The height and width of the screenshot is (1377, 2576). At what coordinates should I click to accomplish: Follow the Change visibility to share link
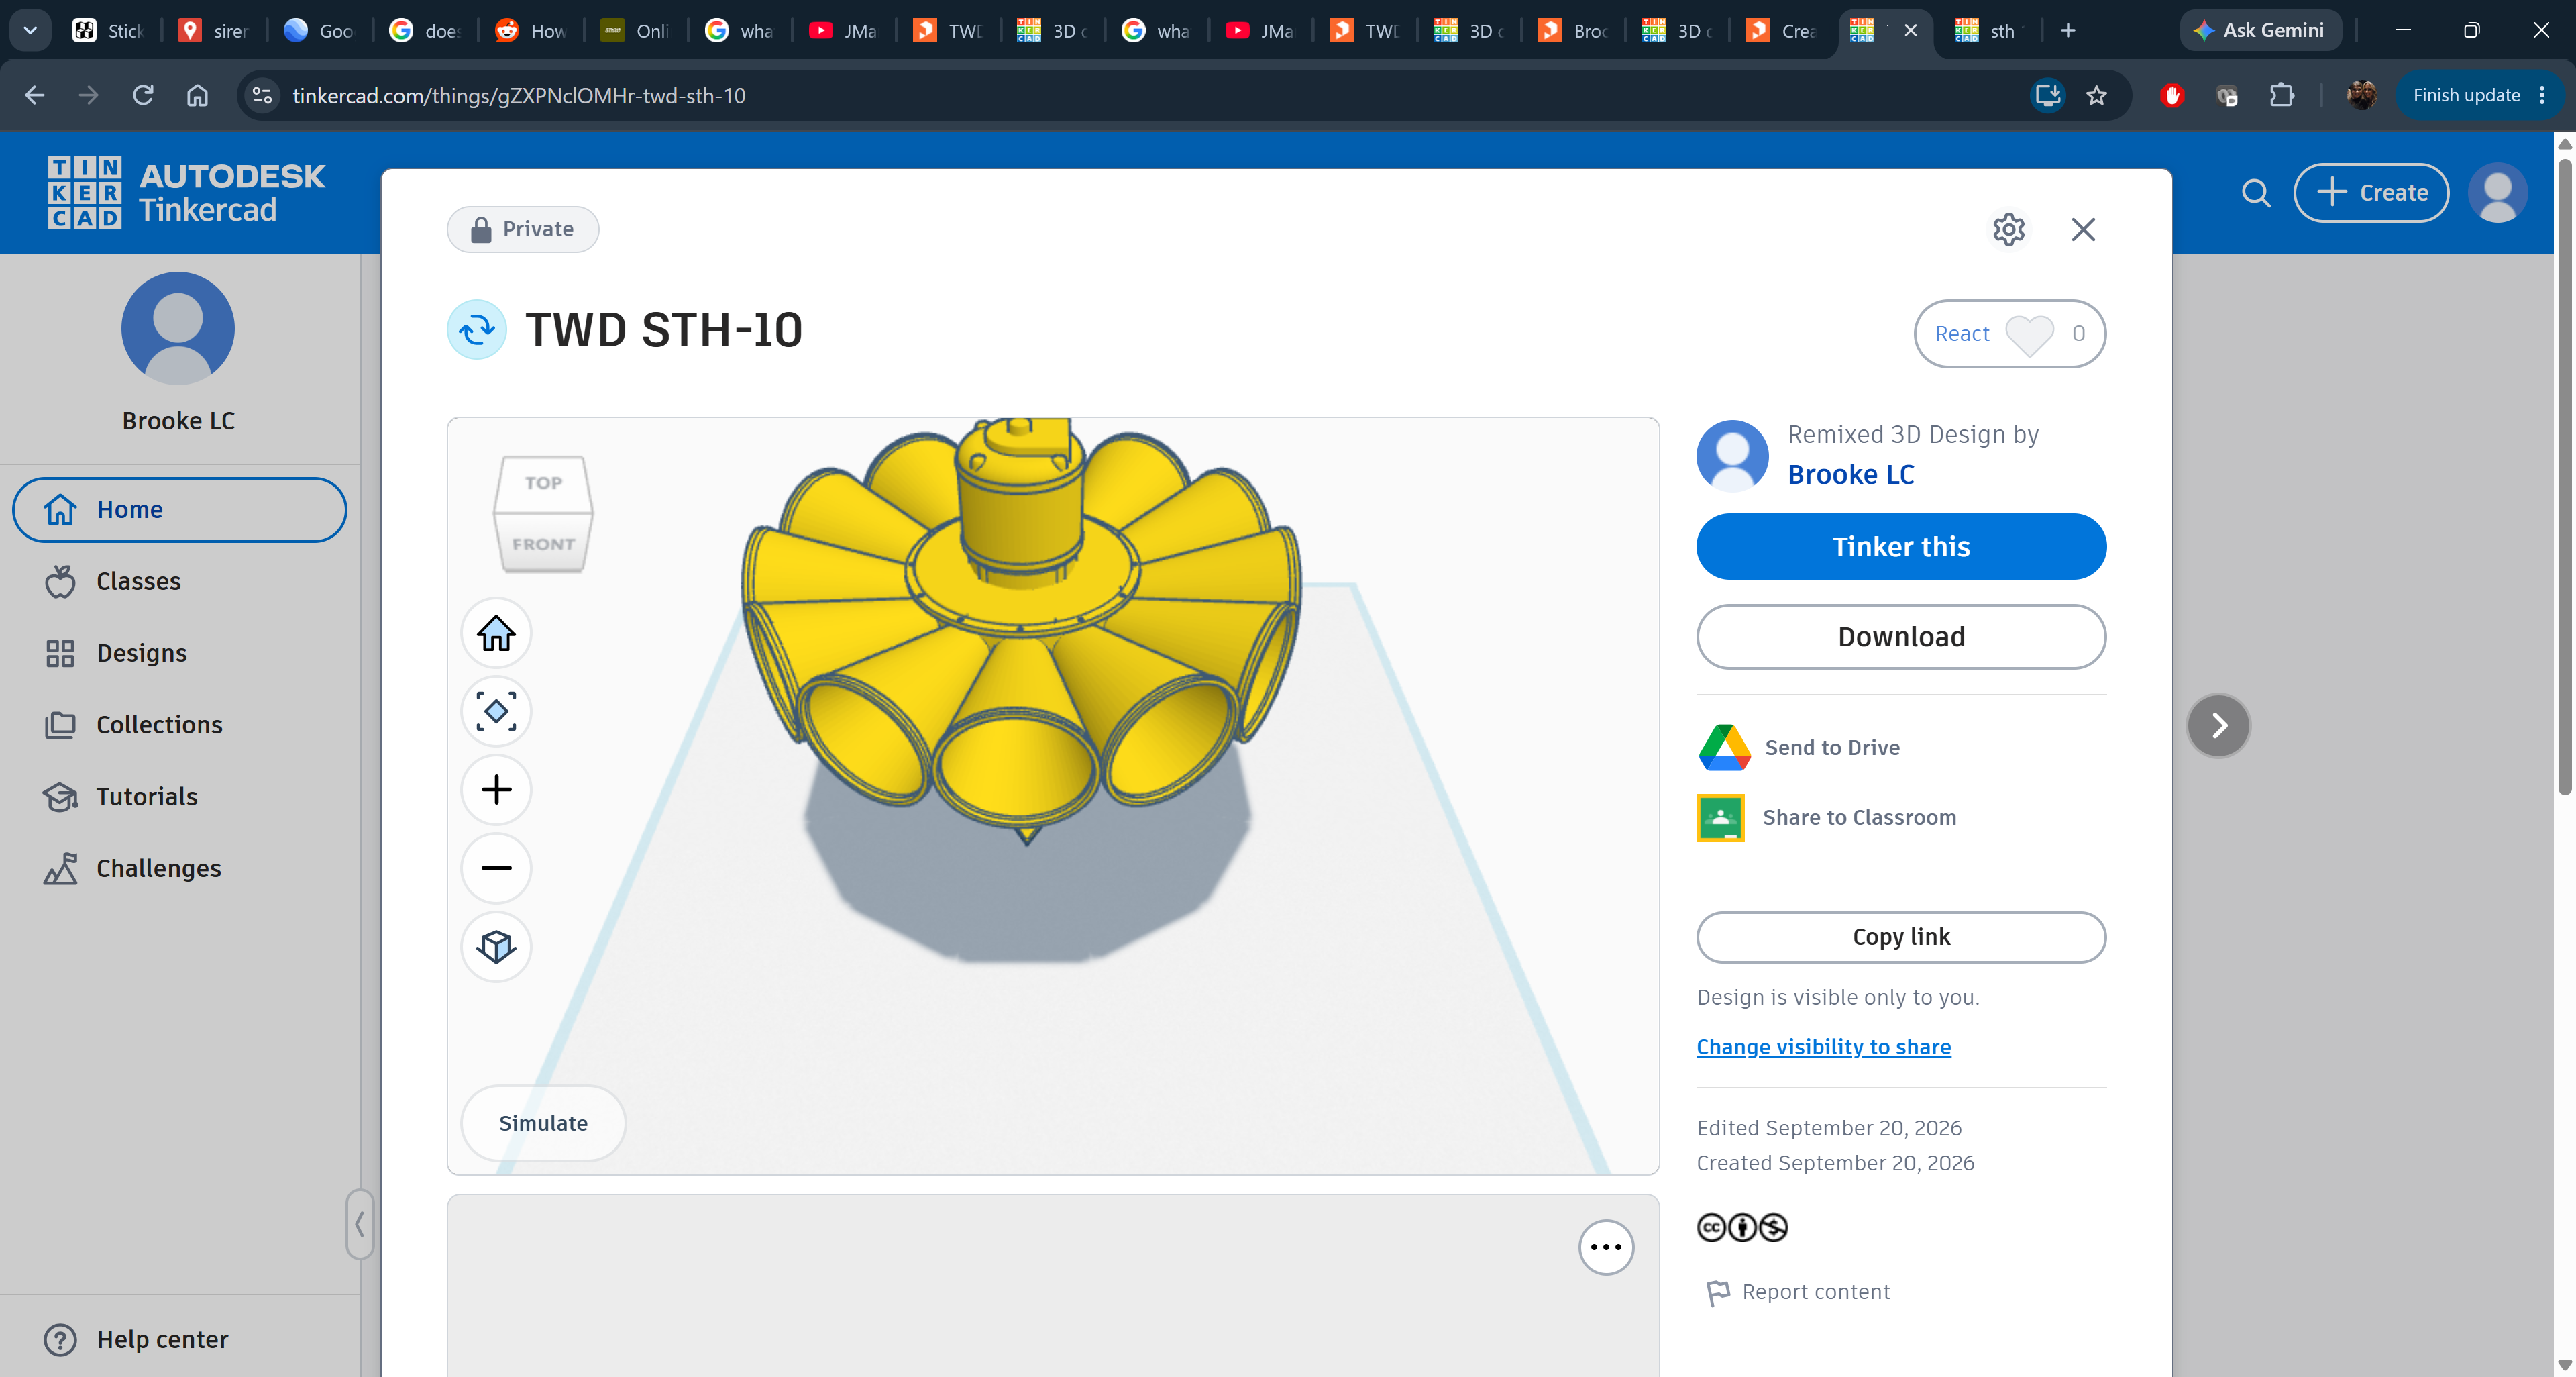pyautogui.click(x=1823, y=1047)
